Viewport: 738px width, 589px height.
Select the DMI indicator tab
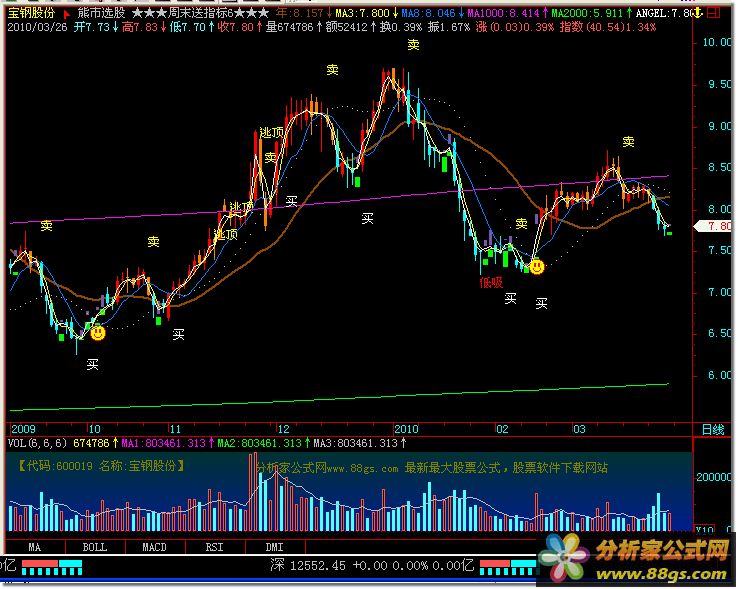coord(273,547)
